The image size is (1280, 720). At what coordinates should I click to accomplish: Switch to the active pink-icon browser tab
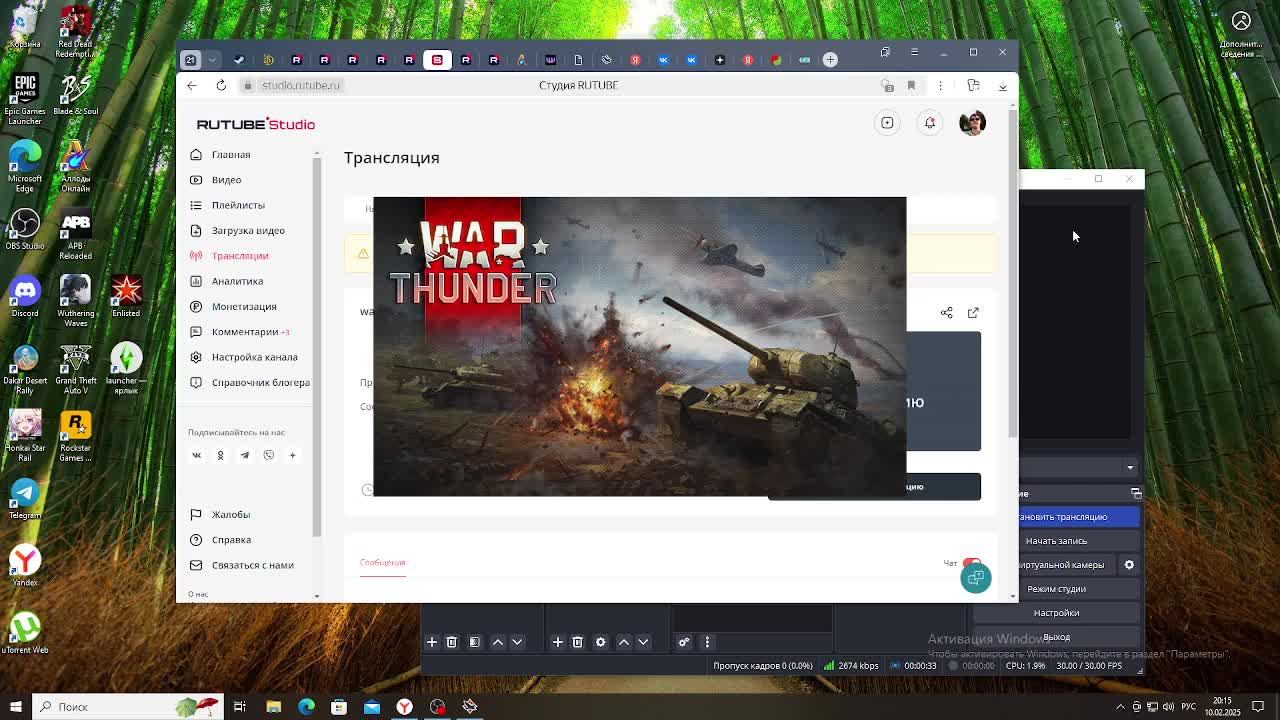[437, 60]
